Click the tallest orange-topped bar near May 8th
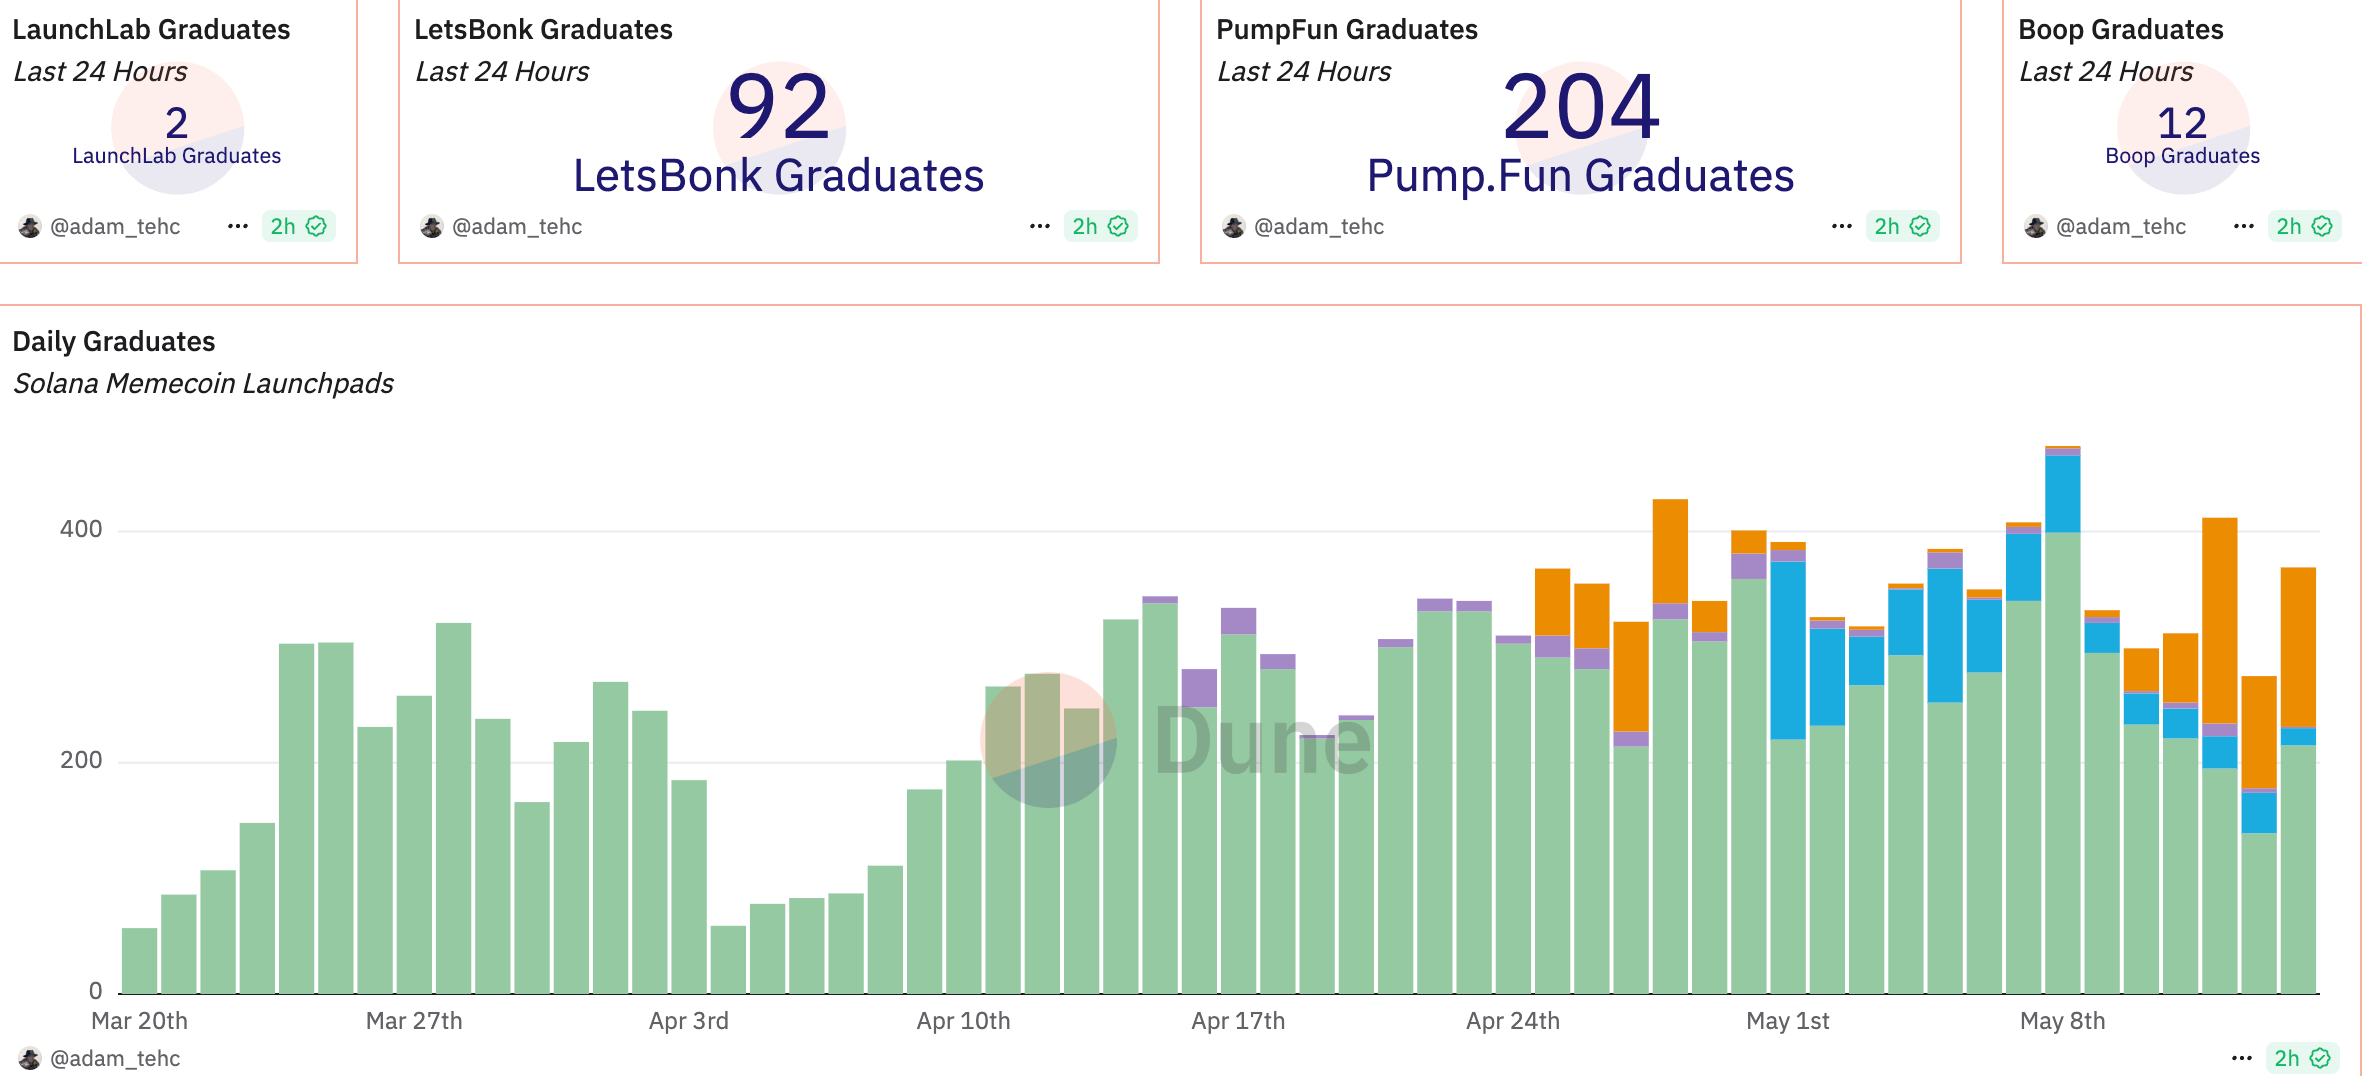 coord(2062,720)
